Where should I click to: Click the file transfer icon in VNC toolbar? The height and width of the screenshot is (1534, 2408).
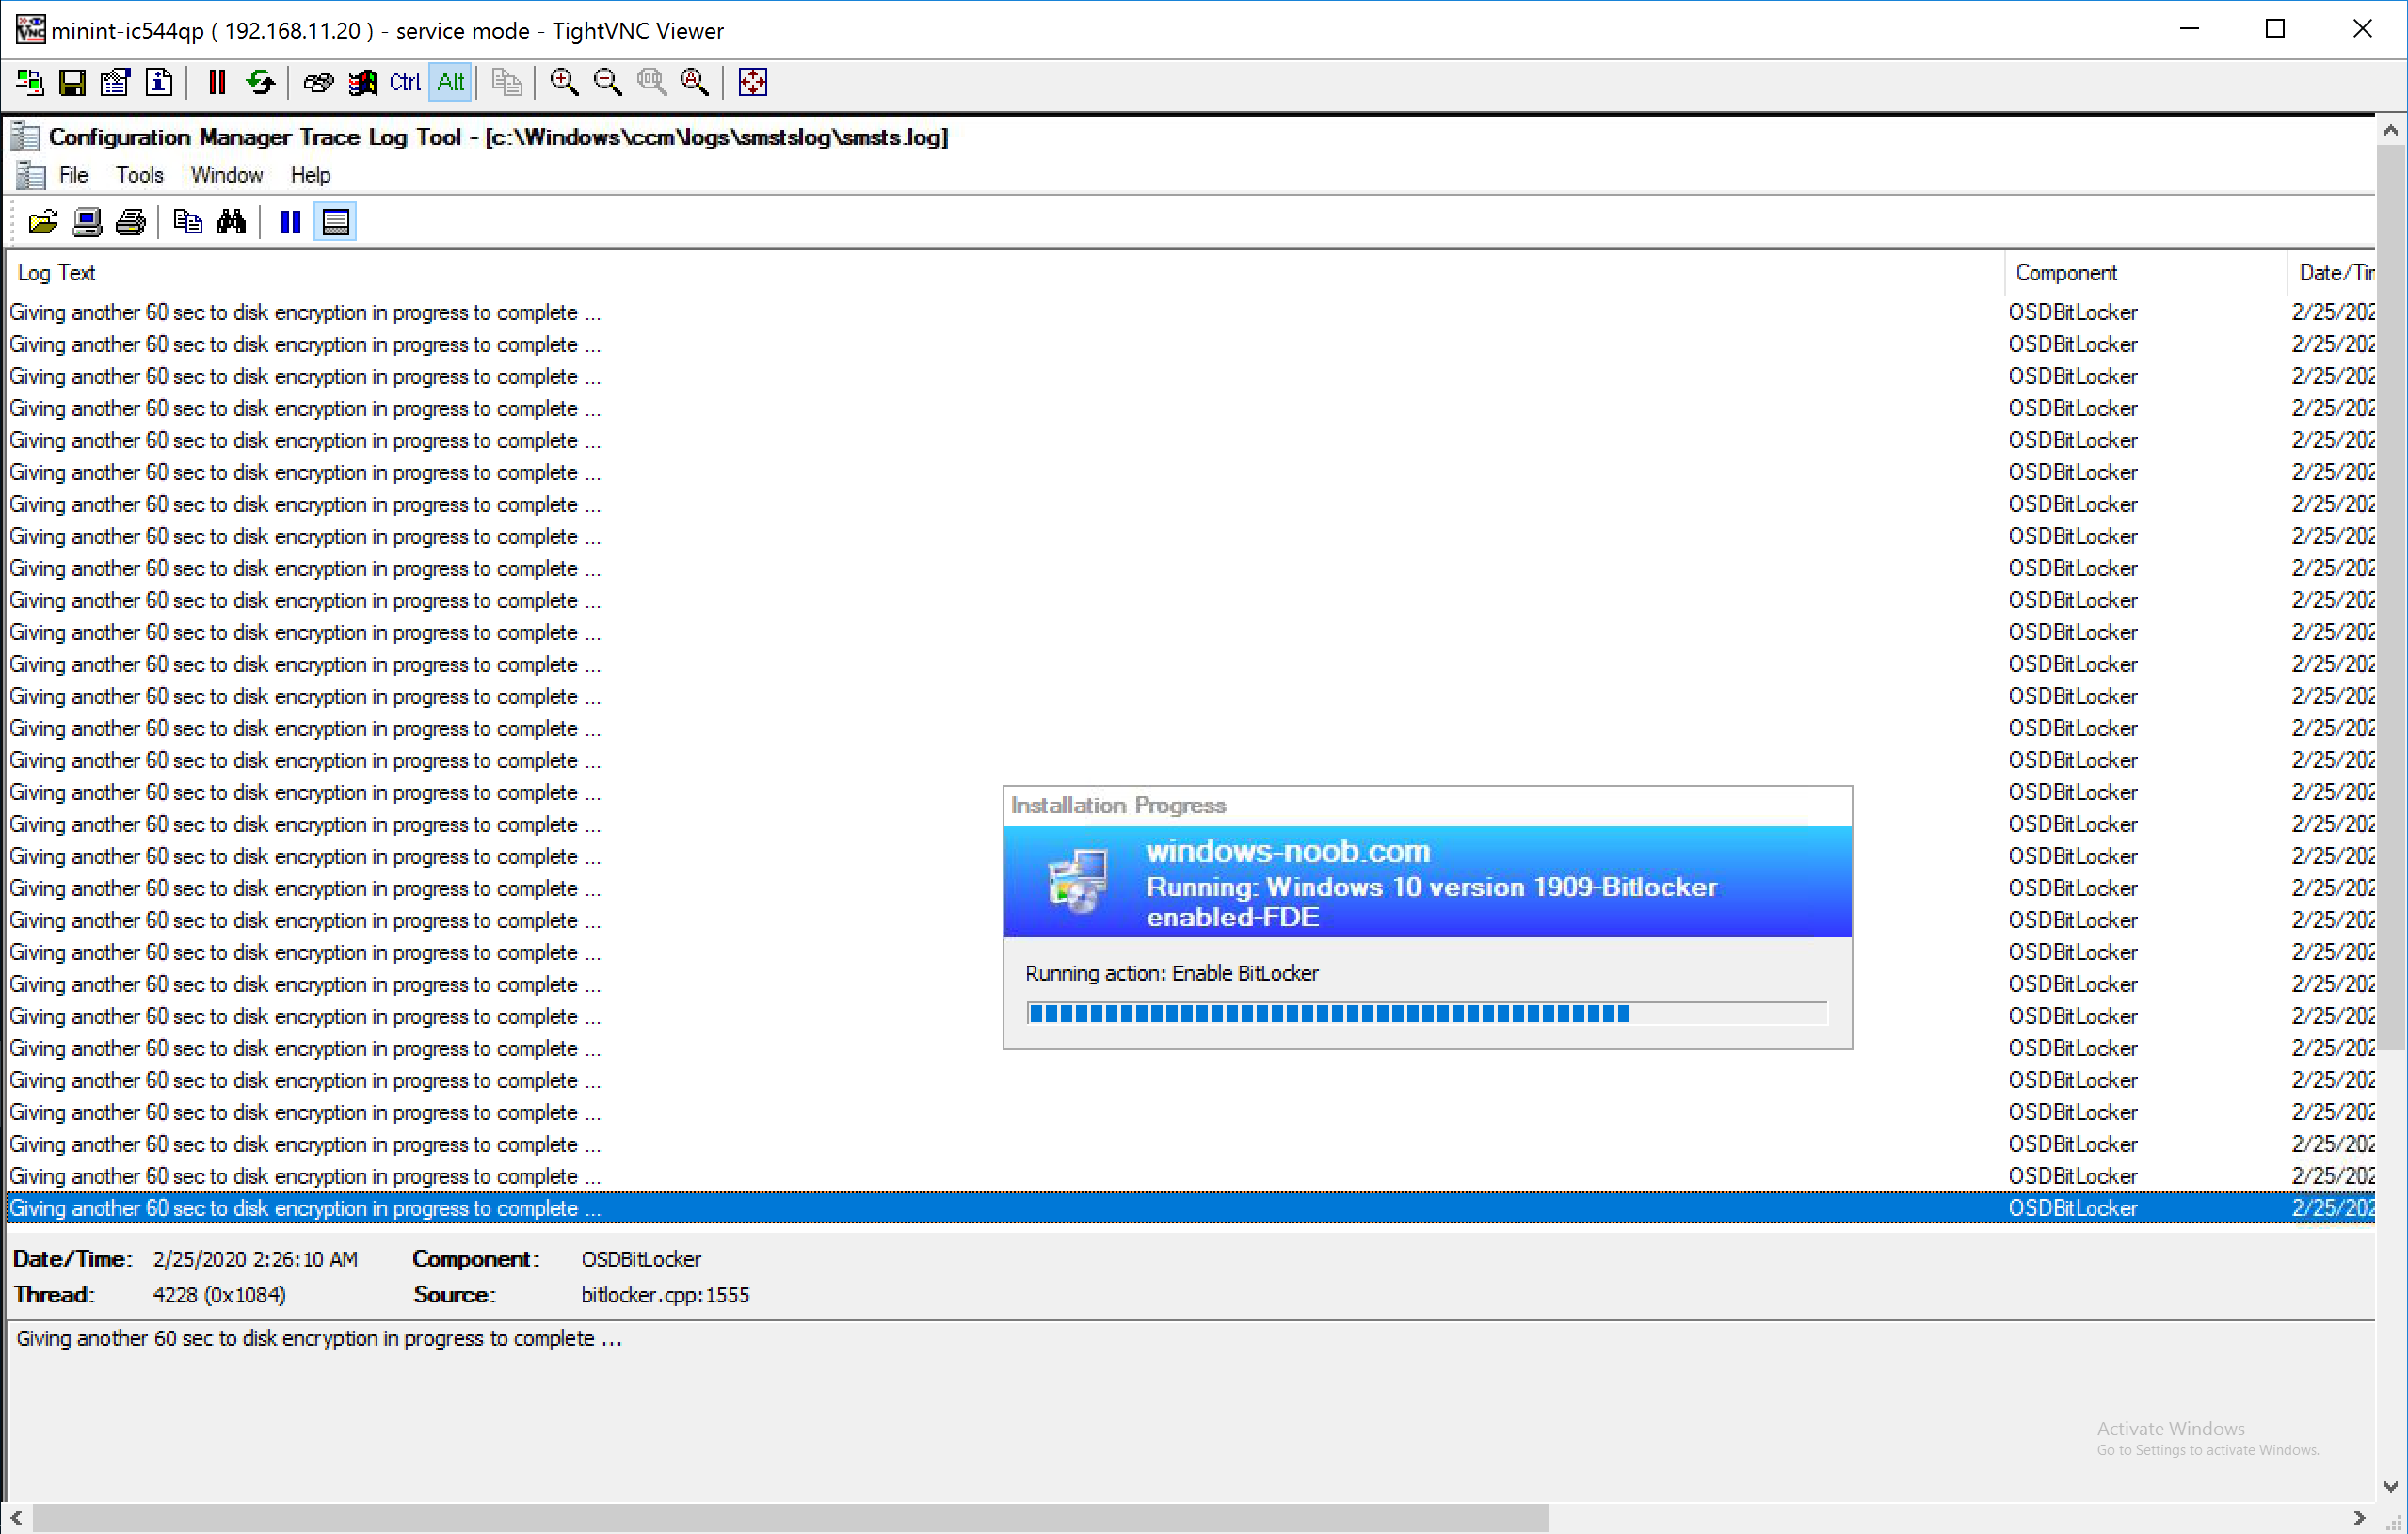coord(507,82)
